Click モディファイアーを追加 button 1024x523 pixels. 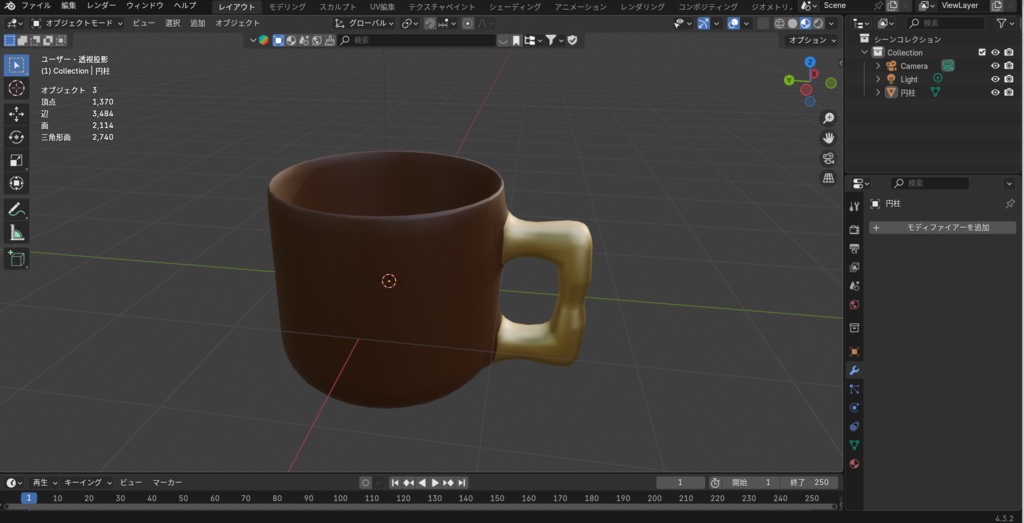click(x=942, y=228)
